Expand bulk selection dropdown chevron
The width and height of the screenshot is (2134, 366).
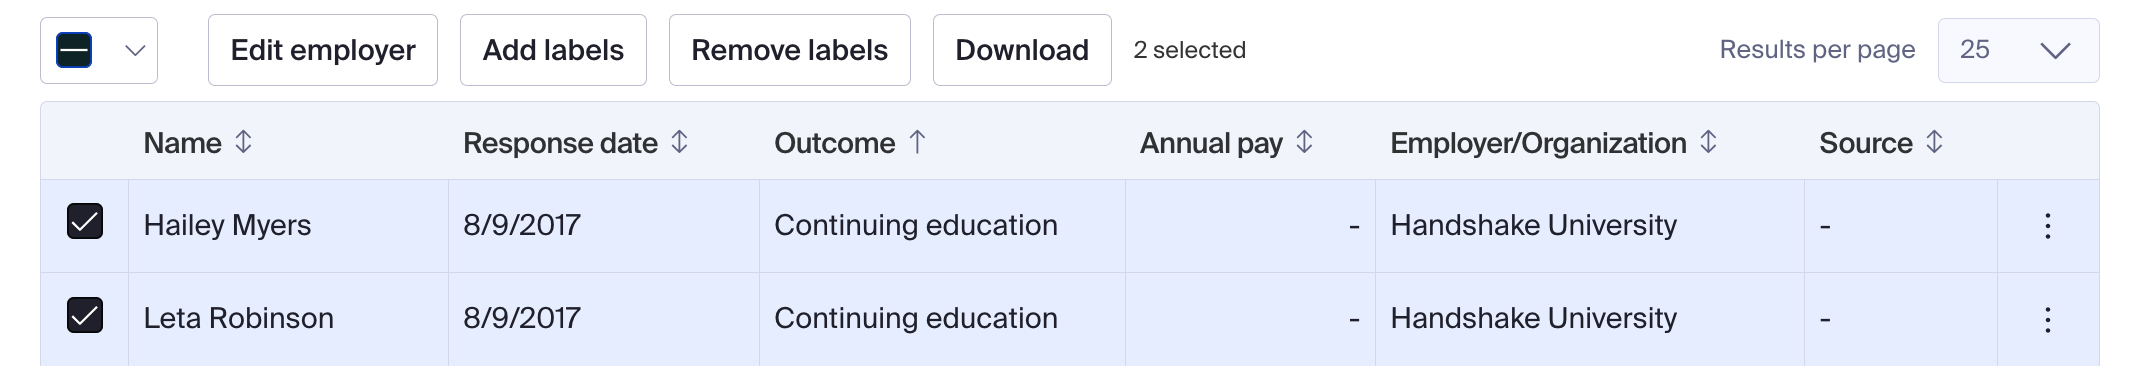(x=135, y=50)
